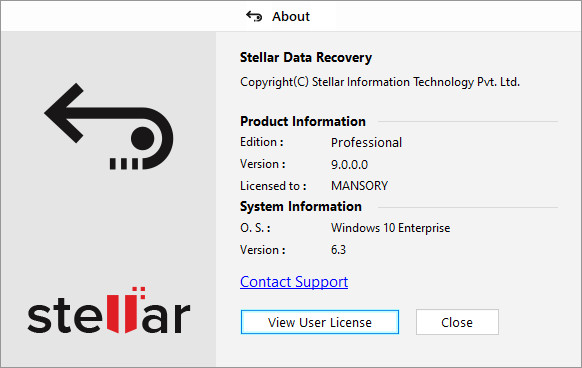The image size is (582, 368).
Task: Click the 'System Information' section heading
Action: [x=300, y=206]
